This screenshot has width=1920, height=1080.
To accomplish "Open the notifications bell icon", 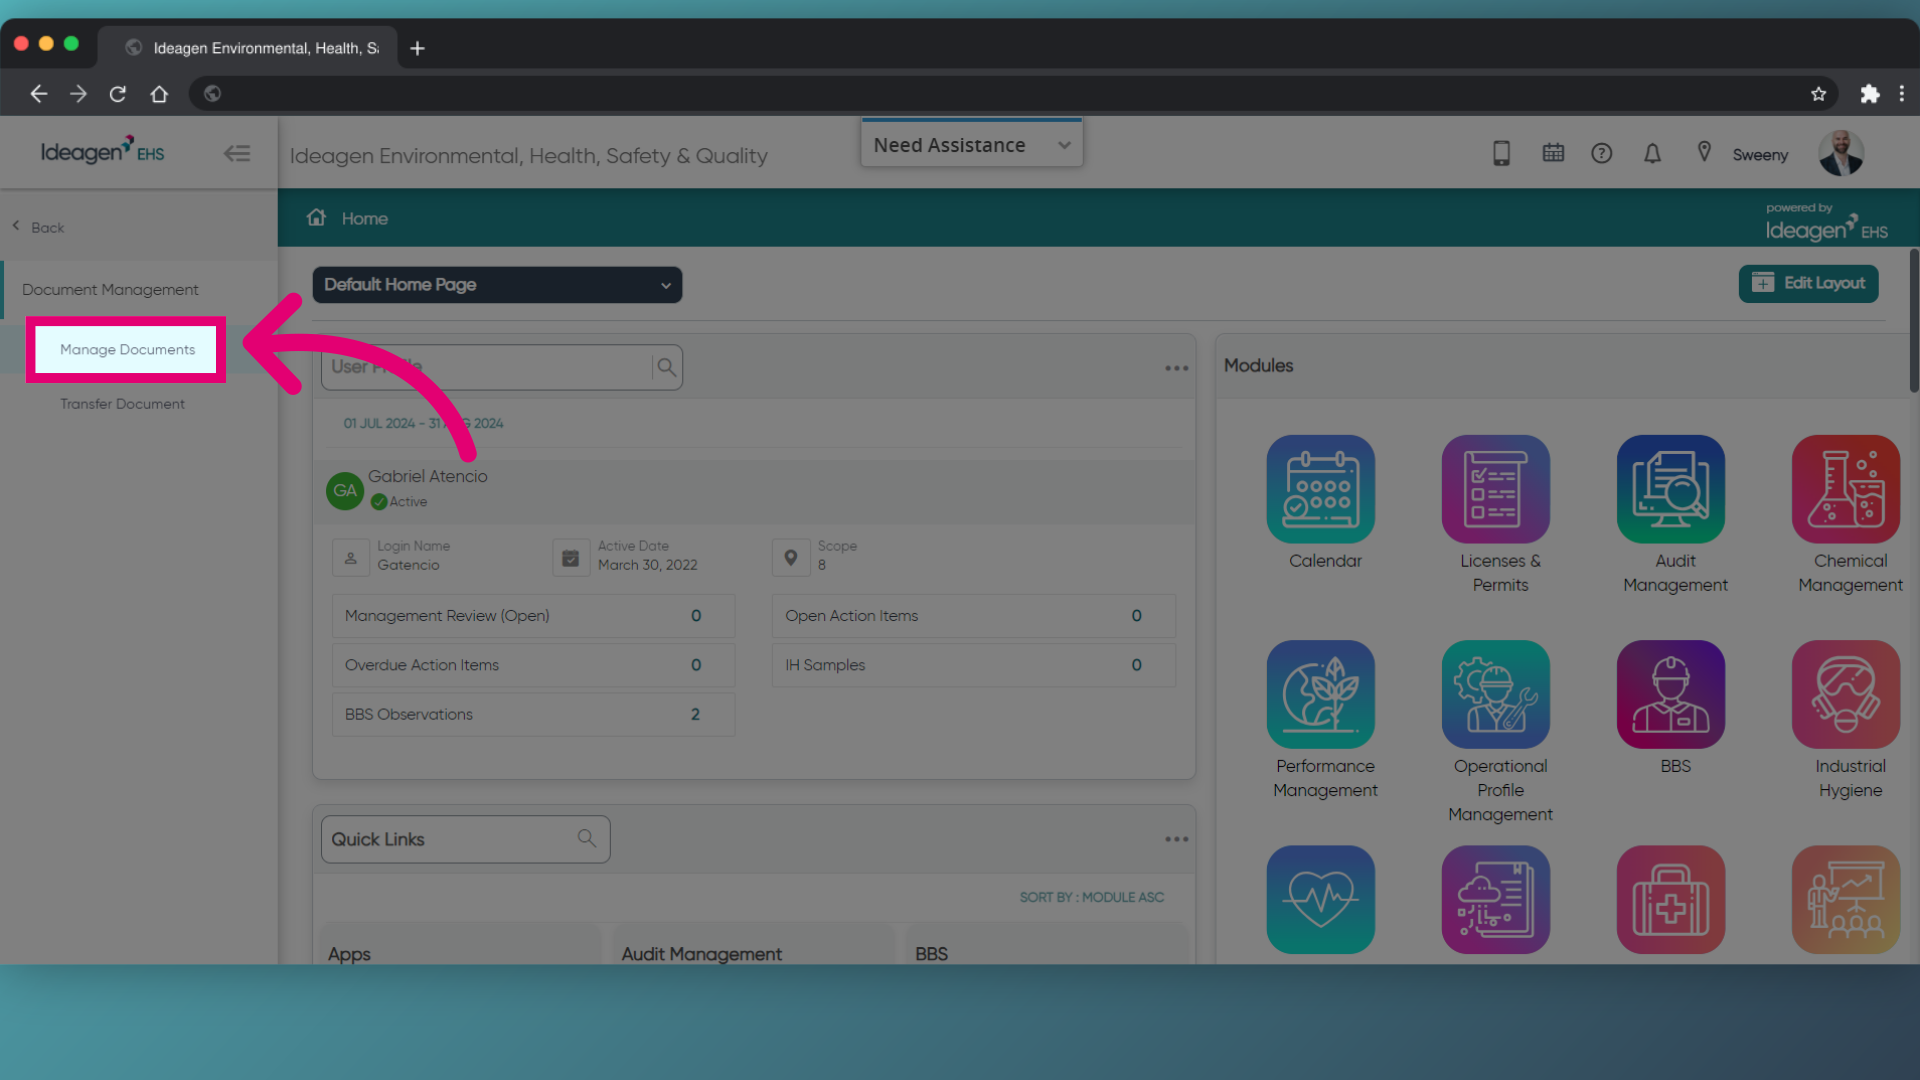I will pos(1652,153).
